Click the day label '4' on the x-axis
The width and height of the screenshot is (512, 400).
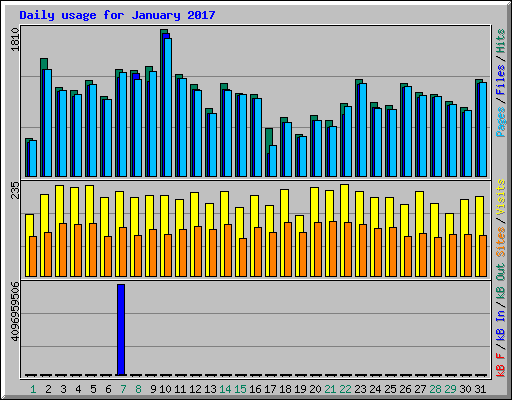tap(78, 389)
